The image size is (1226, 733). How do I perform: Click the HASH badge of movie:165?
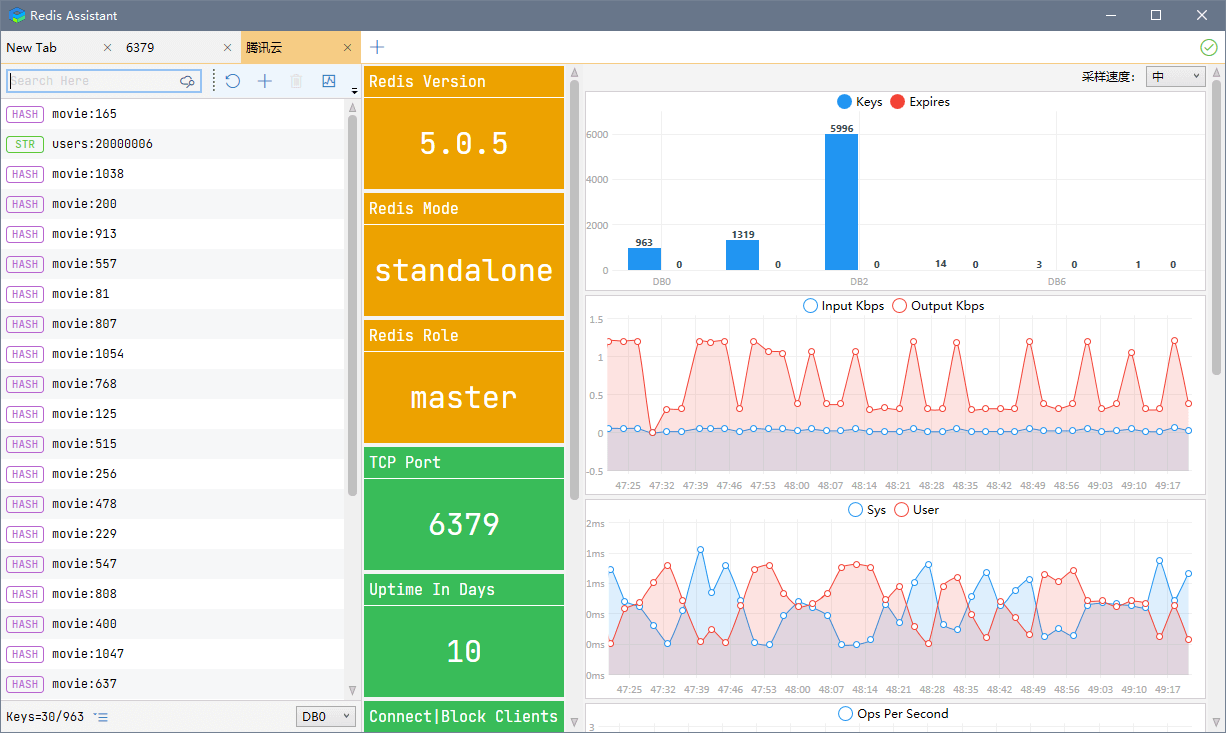pyautogui.click(x=25, y=114)
